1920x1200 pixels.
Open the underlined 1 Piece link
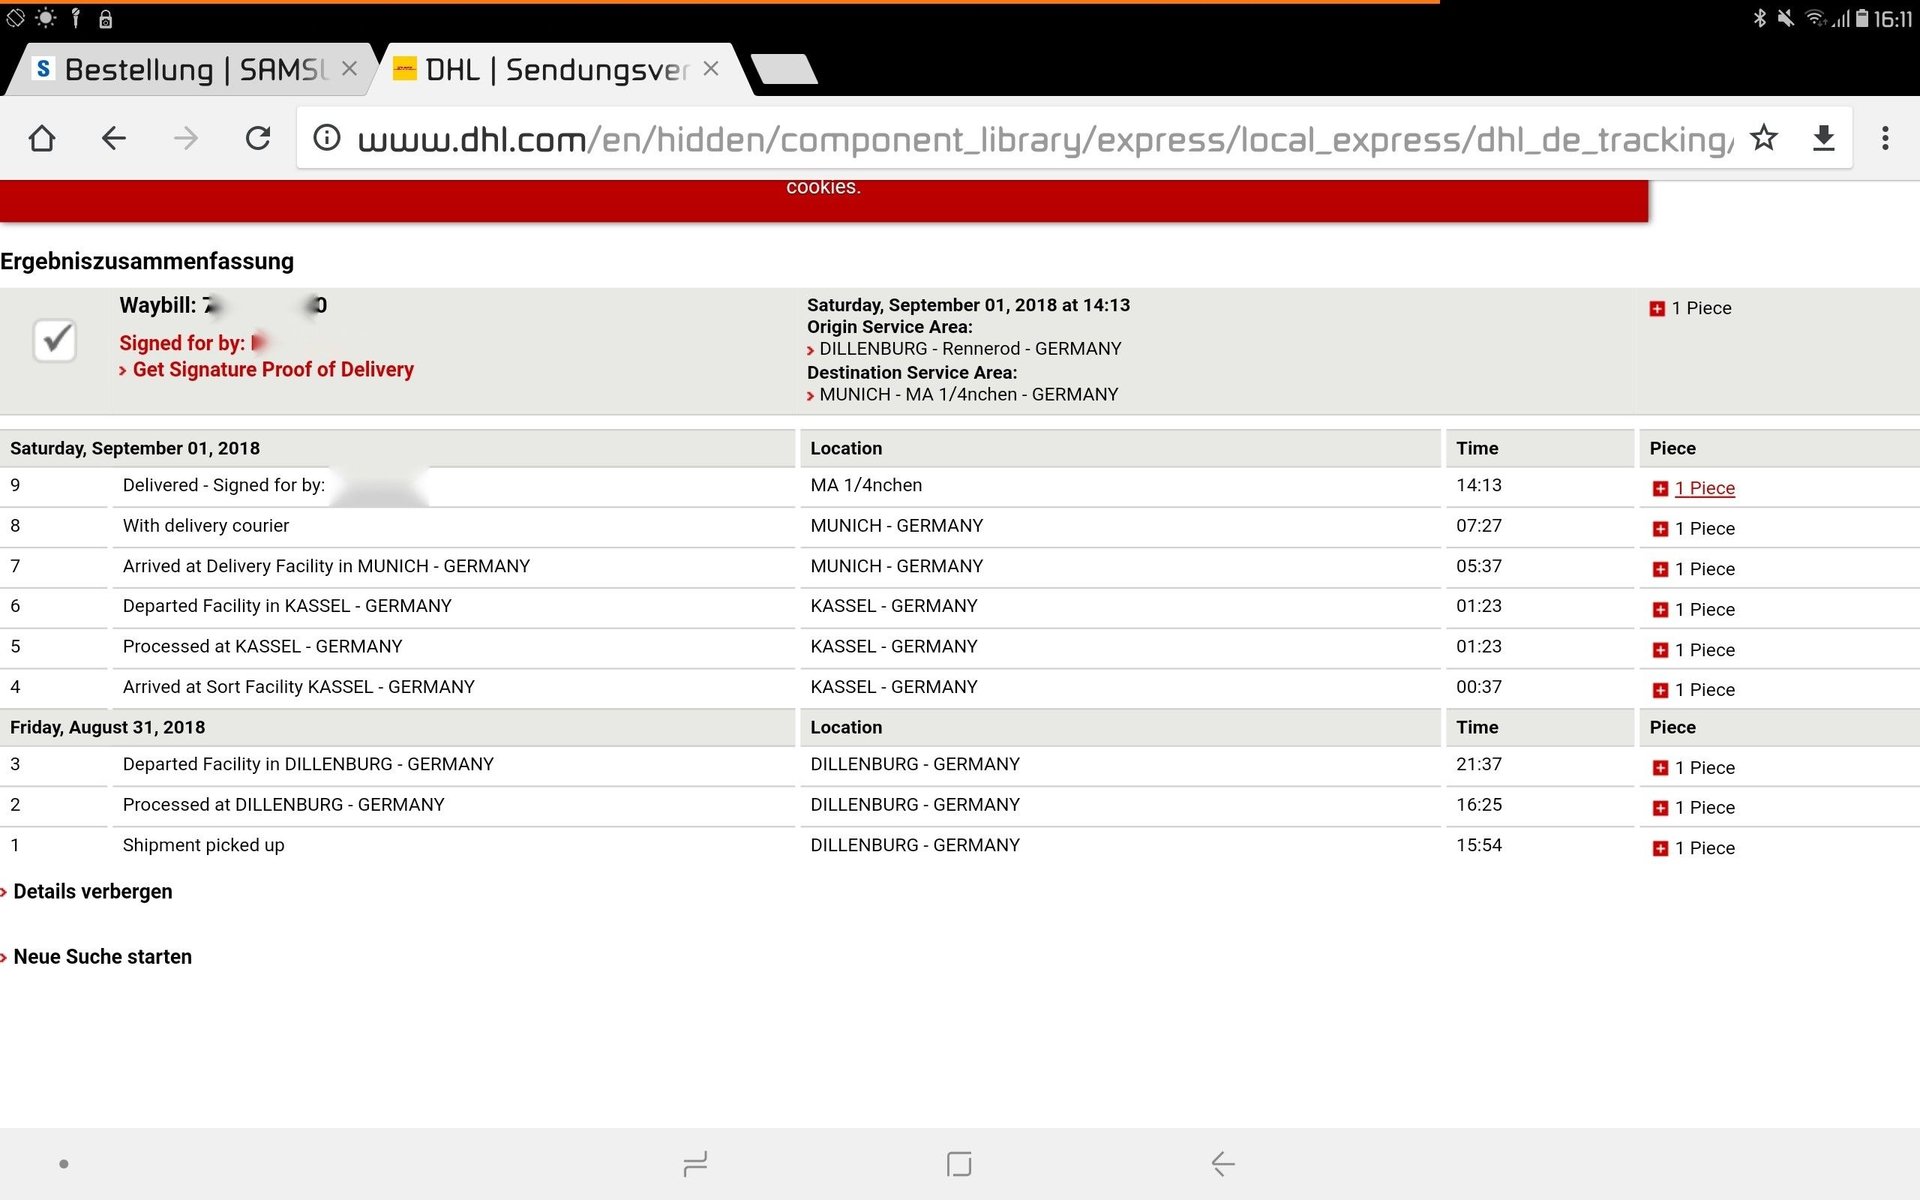pos(1705,488)
